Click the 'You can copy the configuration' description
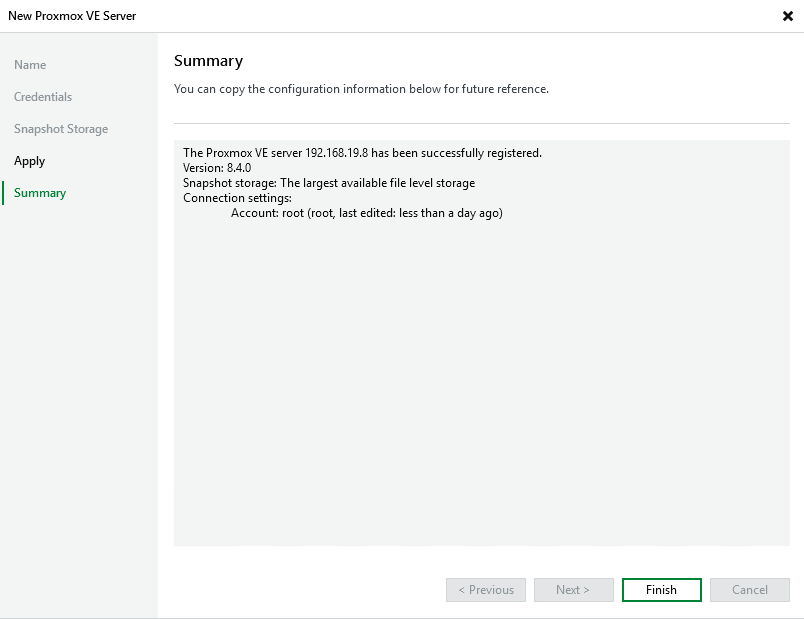 (x=361, y=89)
